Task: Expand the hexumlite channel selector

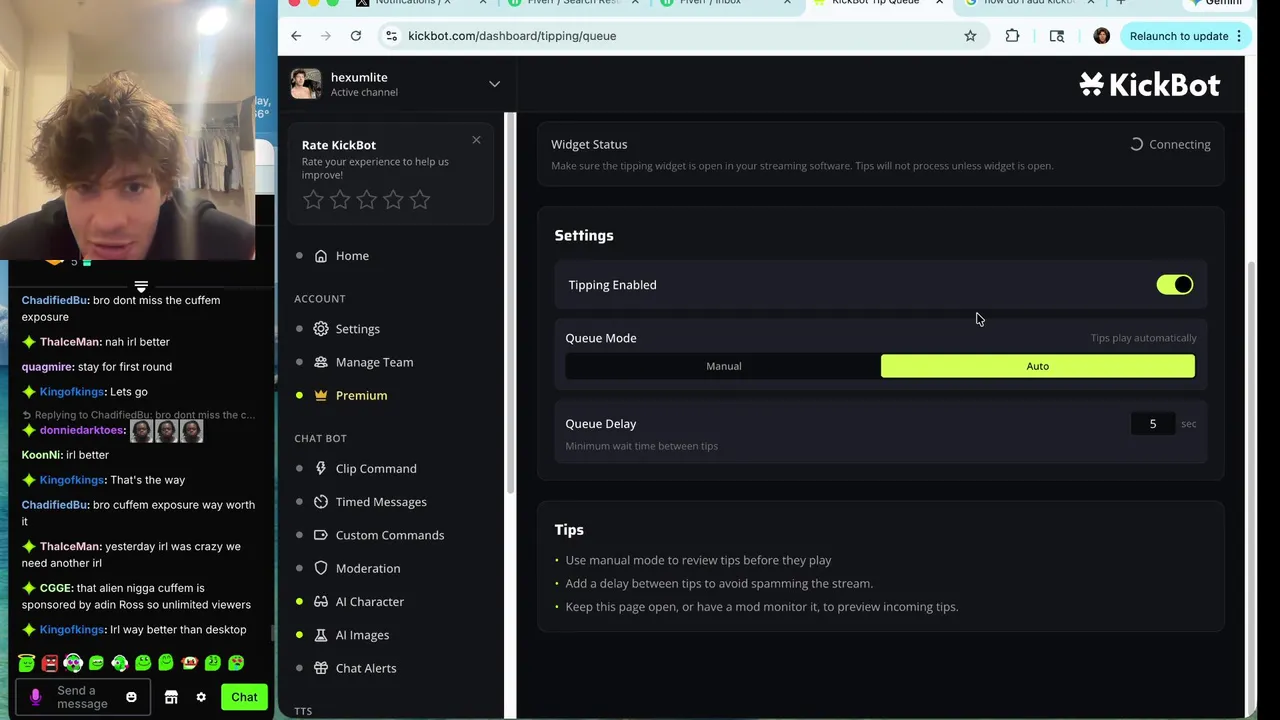Action: pyautogui.click(x=494, y=84)
